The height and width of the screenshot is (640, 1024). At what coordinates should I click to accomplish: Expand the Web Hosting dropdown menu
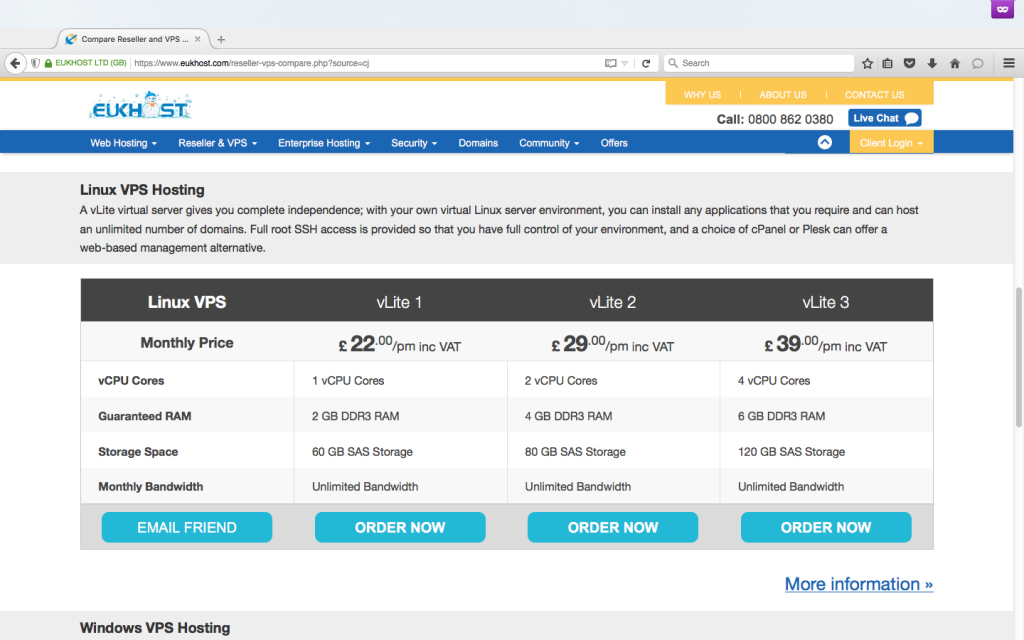[124, 143]
